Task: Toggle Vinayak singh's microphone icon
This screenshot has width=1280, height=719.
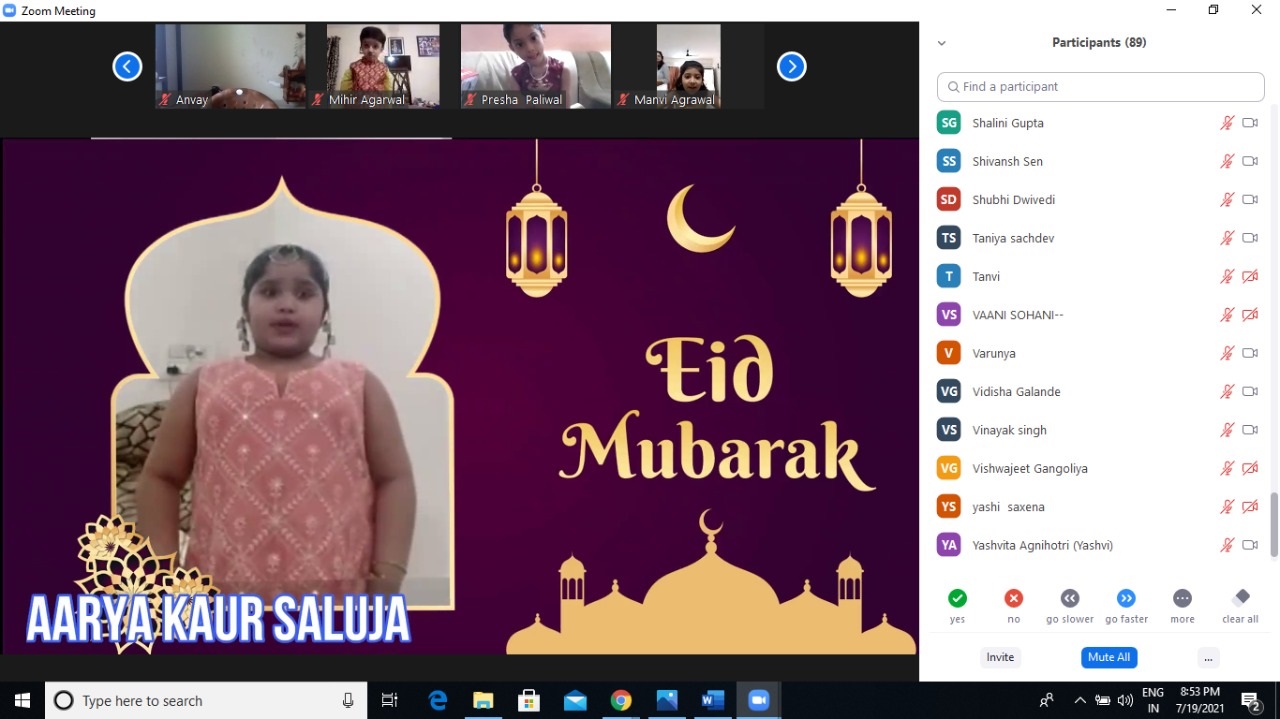Action: 1227,430
